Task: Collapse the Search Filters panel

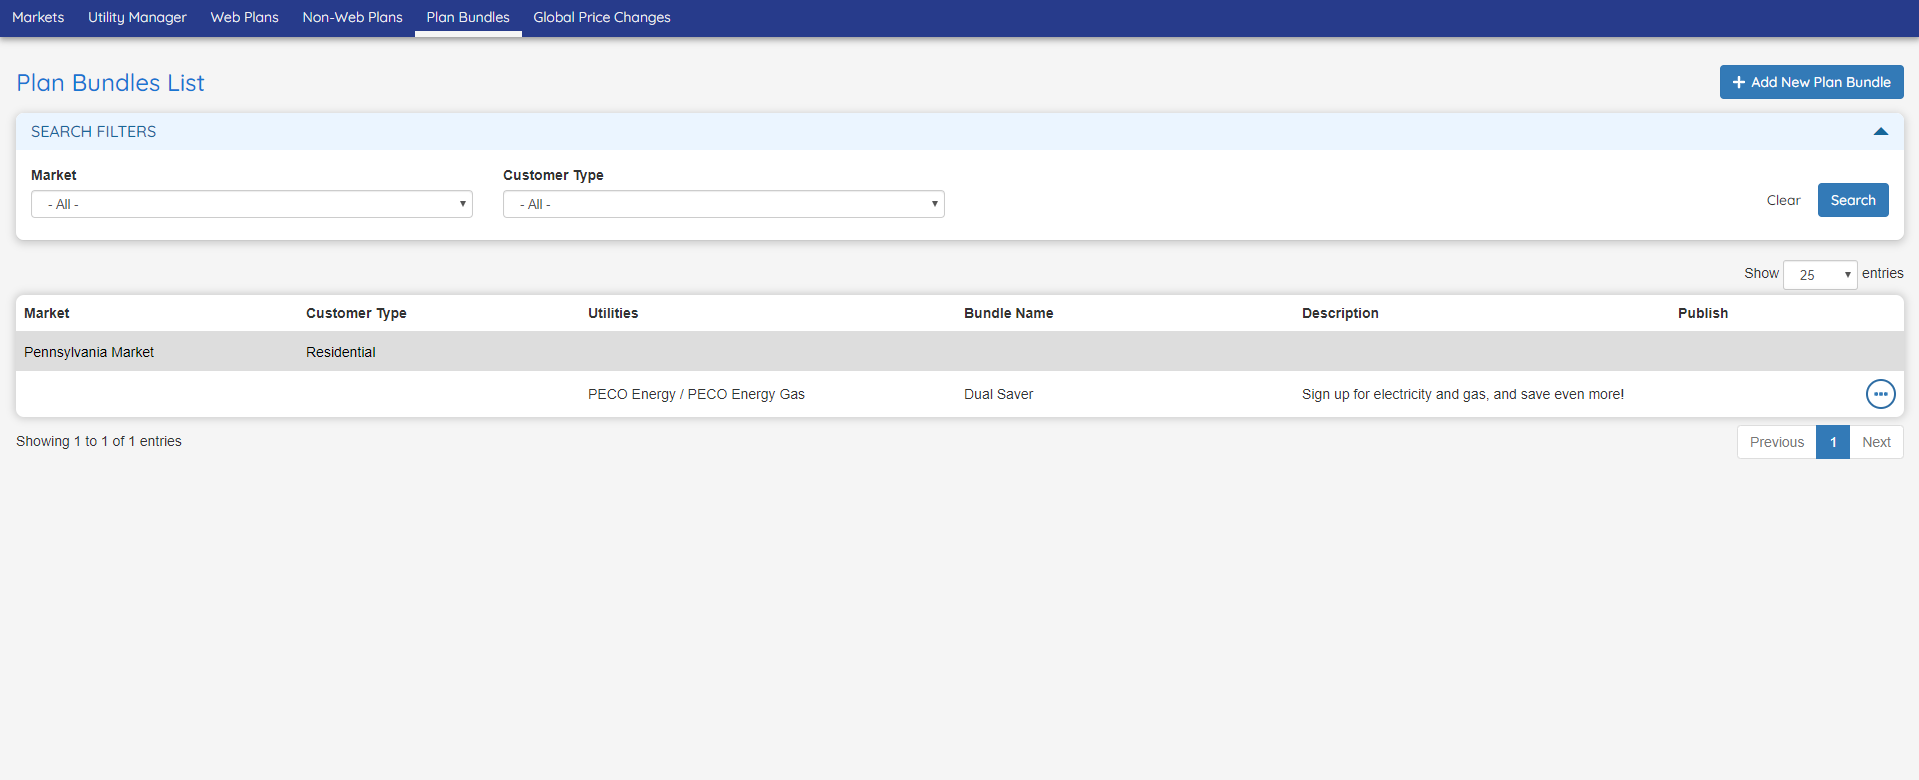Action: (1880, 132)
